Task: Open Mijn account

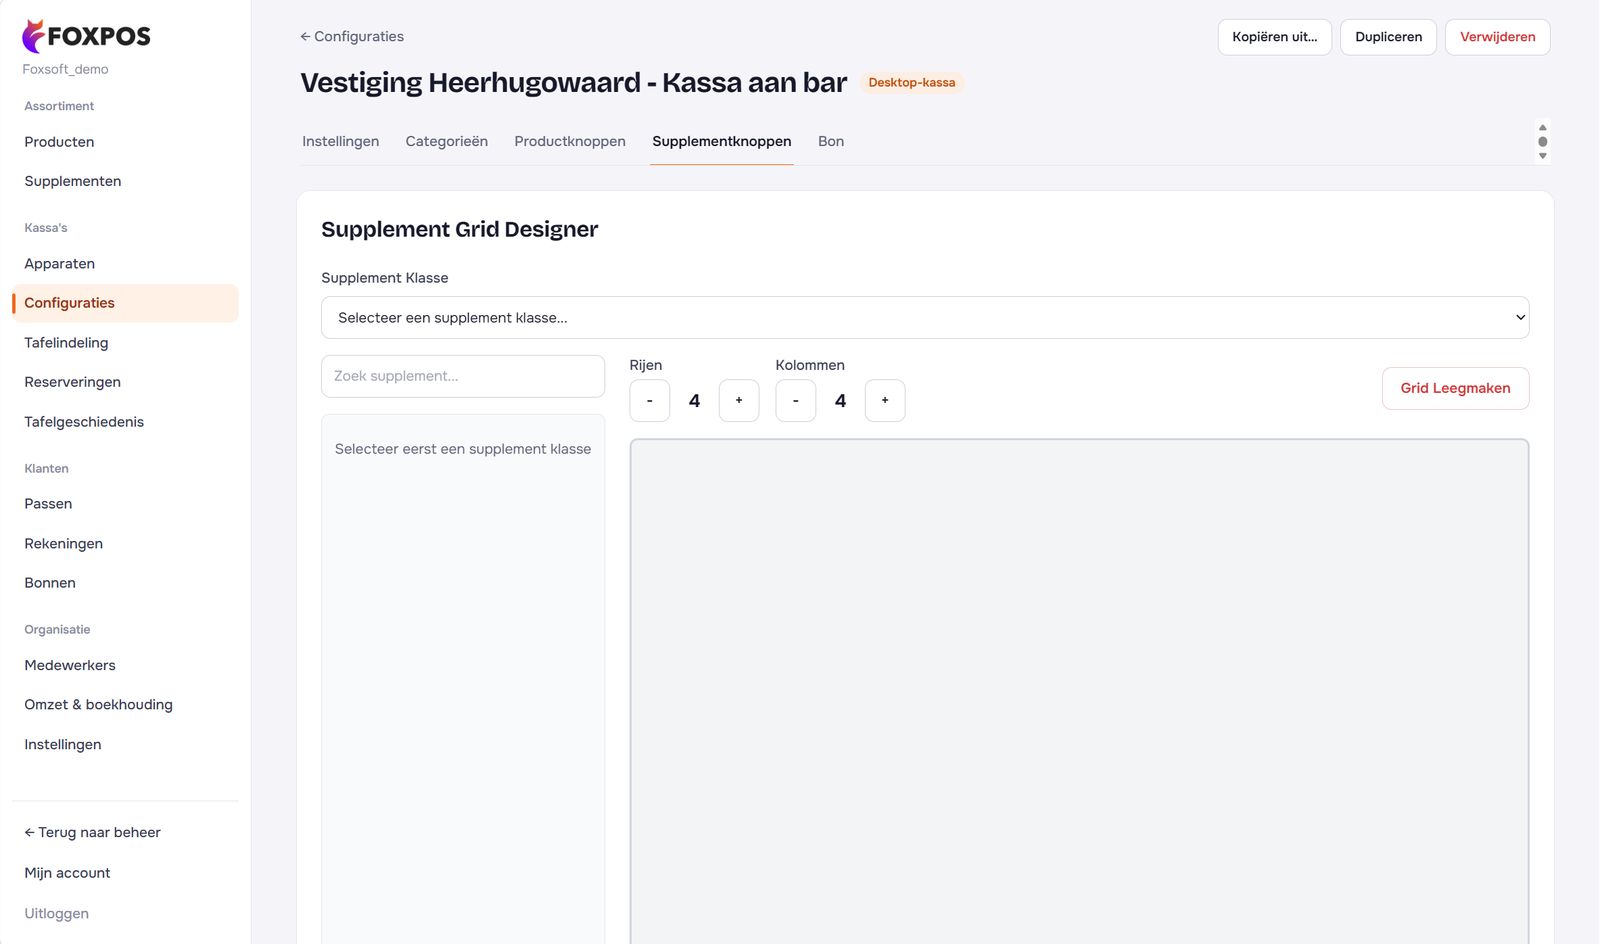Action: coord(68,873)
